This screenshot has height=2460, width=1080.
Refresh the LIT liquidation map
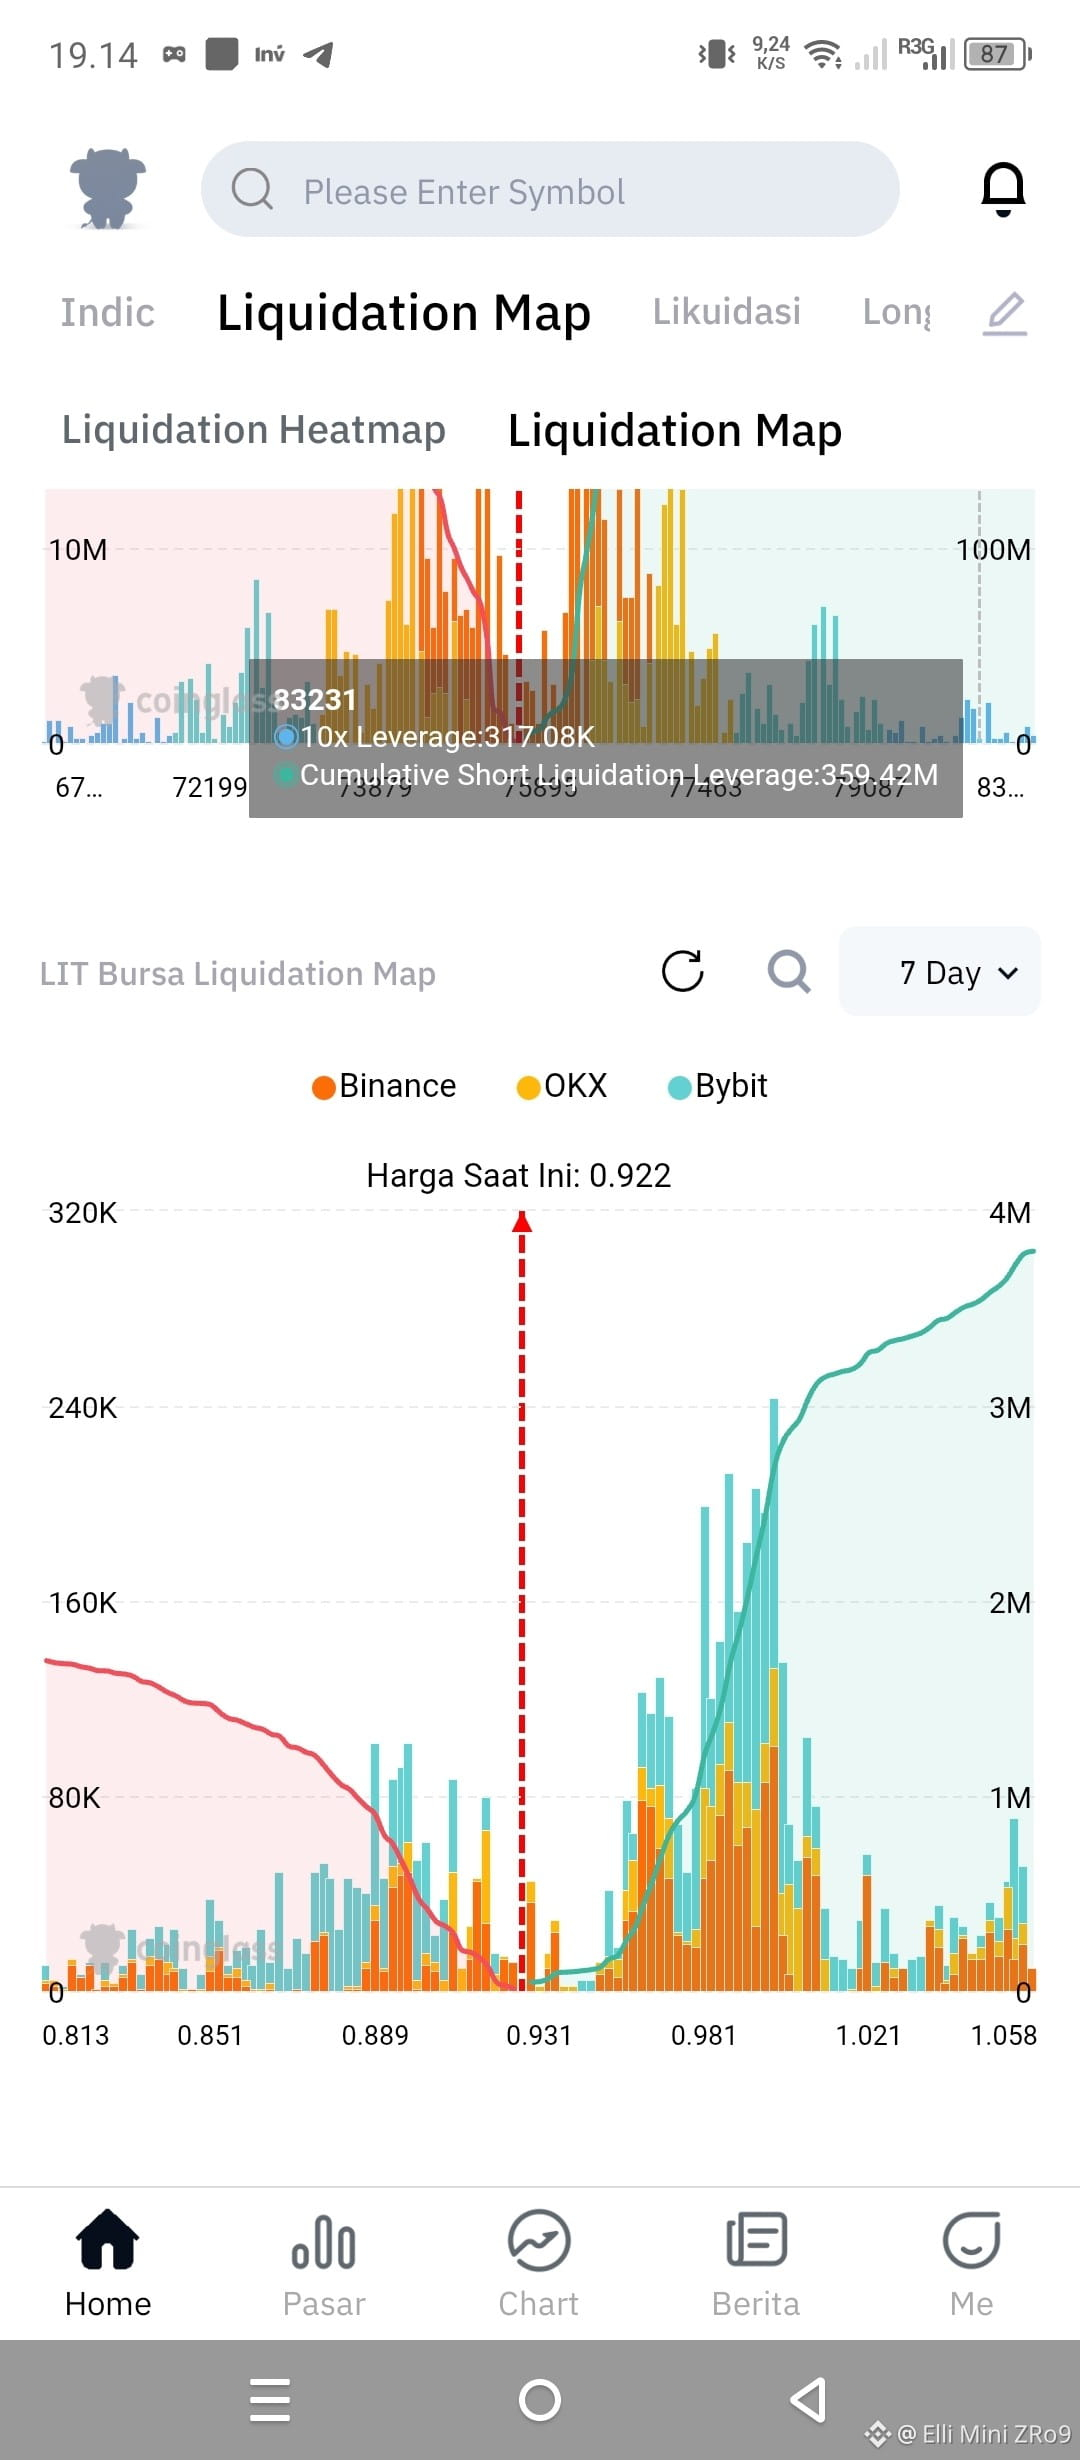tap(683, 971)
